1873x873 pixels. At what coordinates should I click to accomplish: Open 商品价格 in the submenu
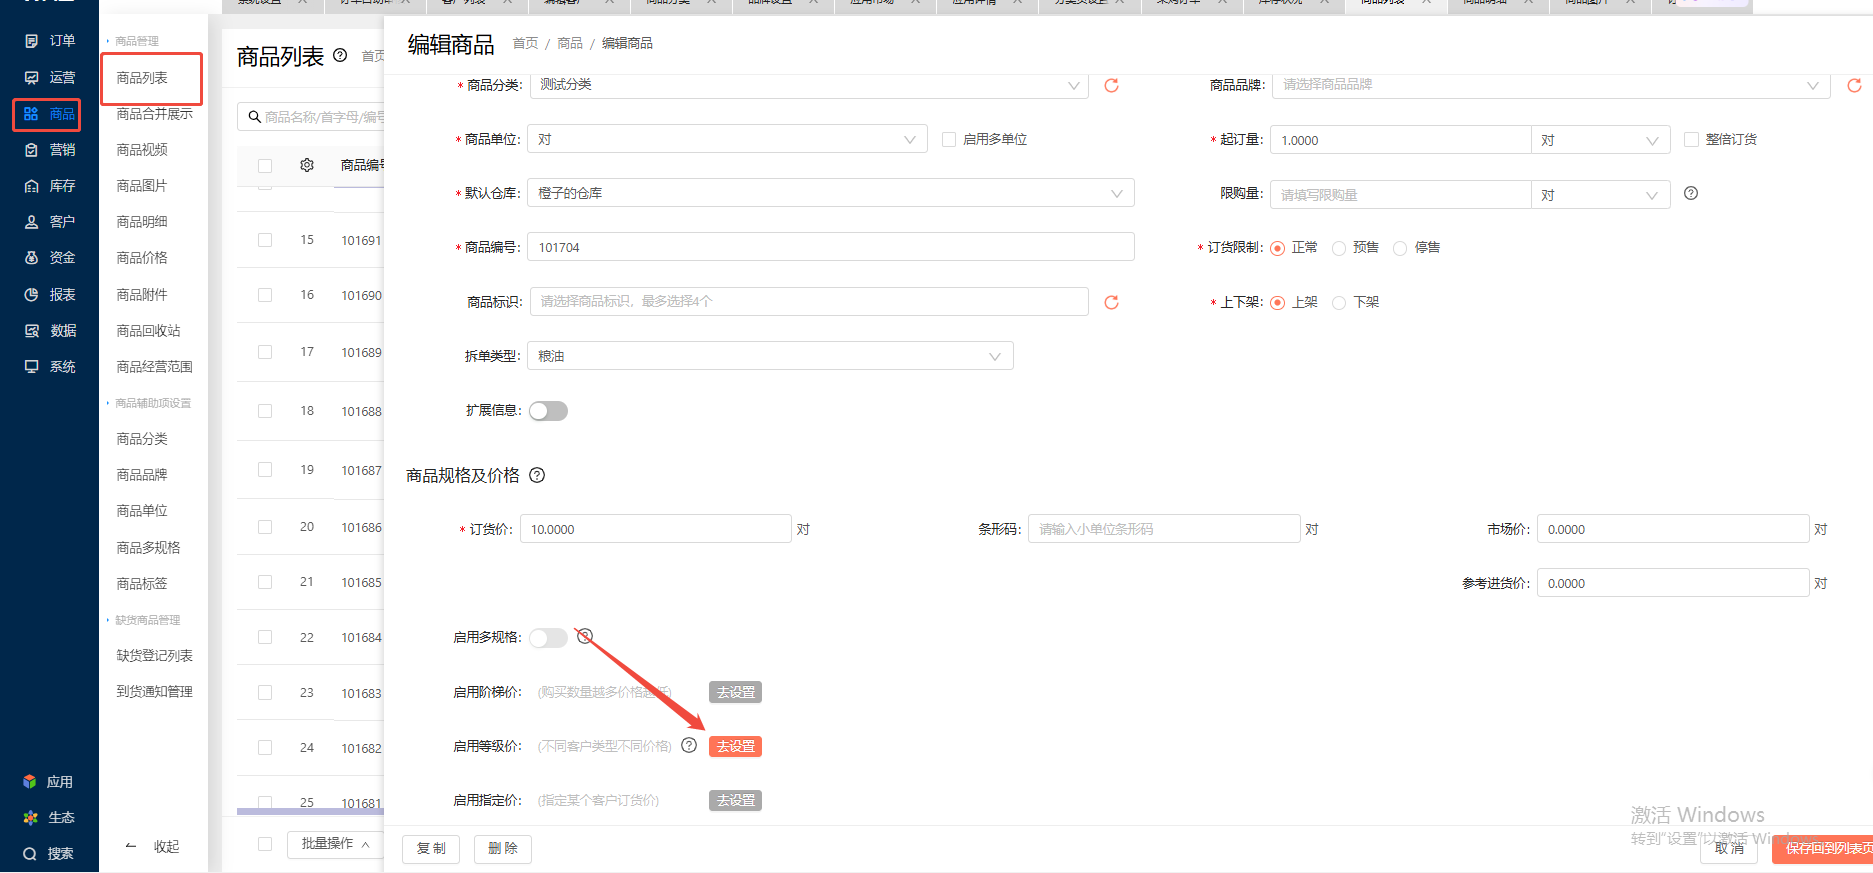pos(142,258)
